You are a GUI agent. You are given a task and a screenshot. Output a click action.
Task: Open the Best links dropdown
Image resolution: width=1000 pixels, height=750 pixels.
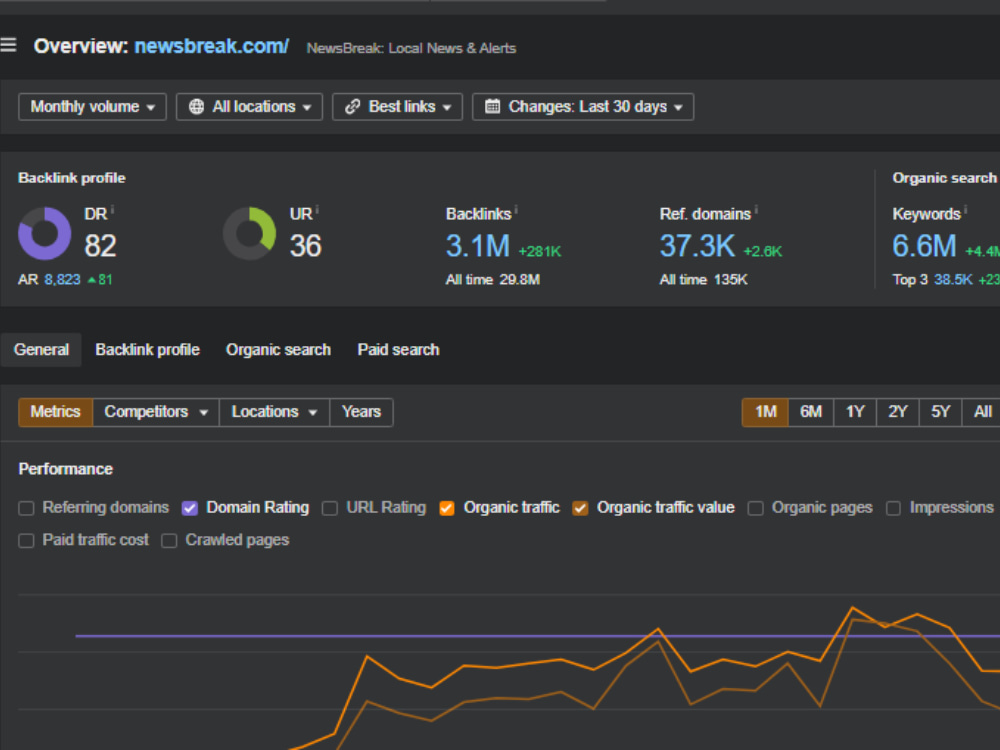pos(397,107)
